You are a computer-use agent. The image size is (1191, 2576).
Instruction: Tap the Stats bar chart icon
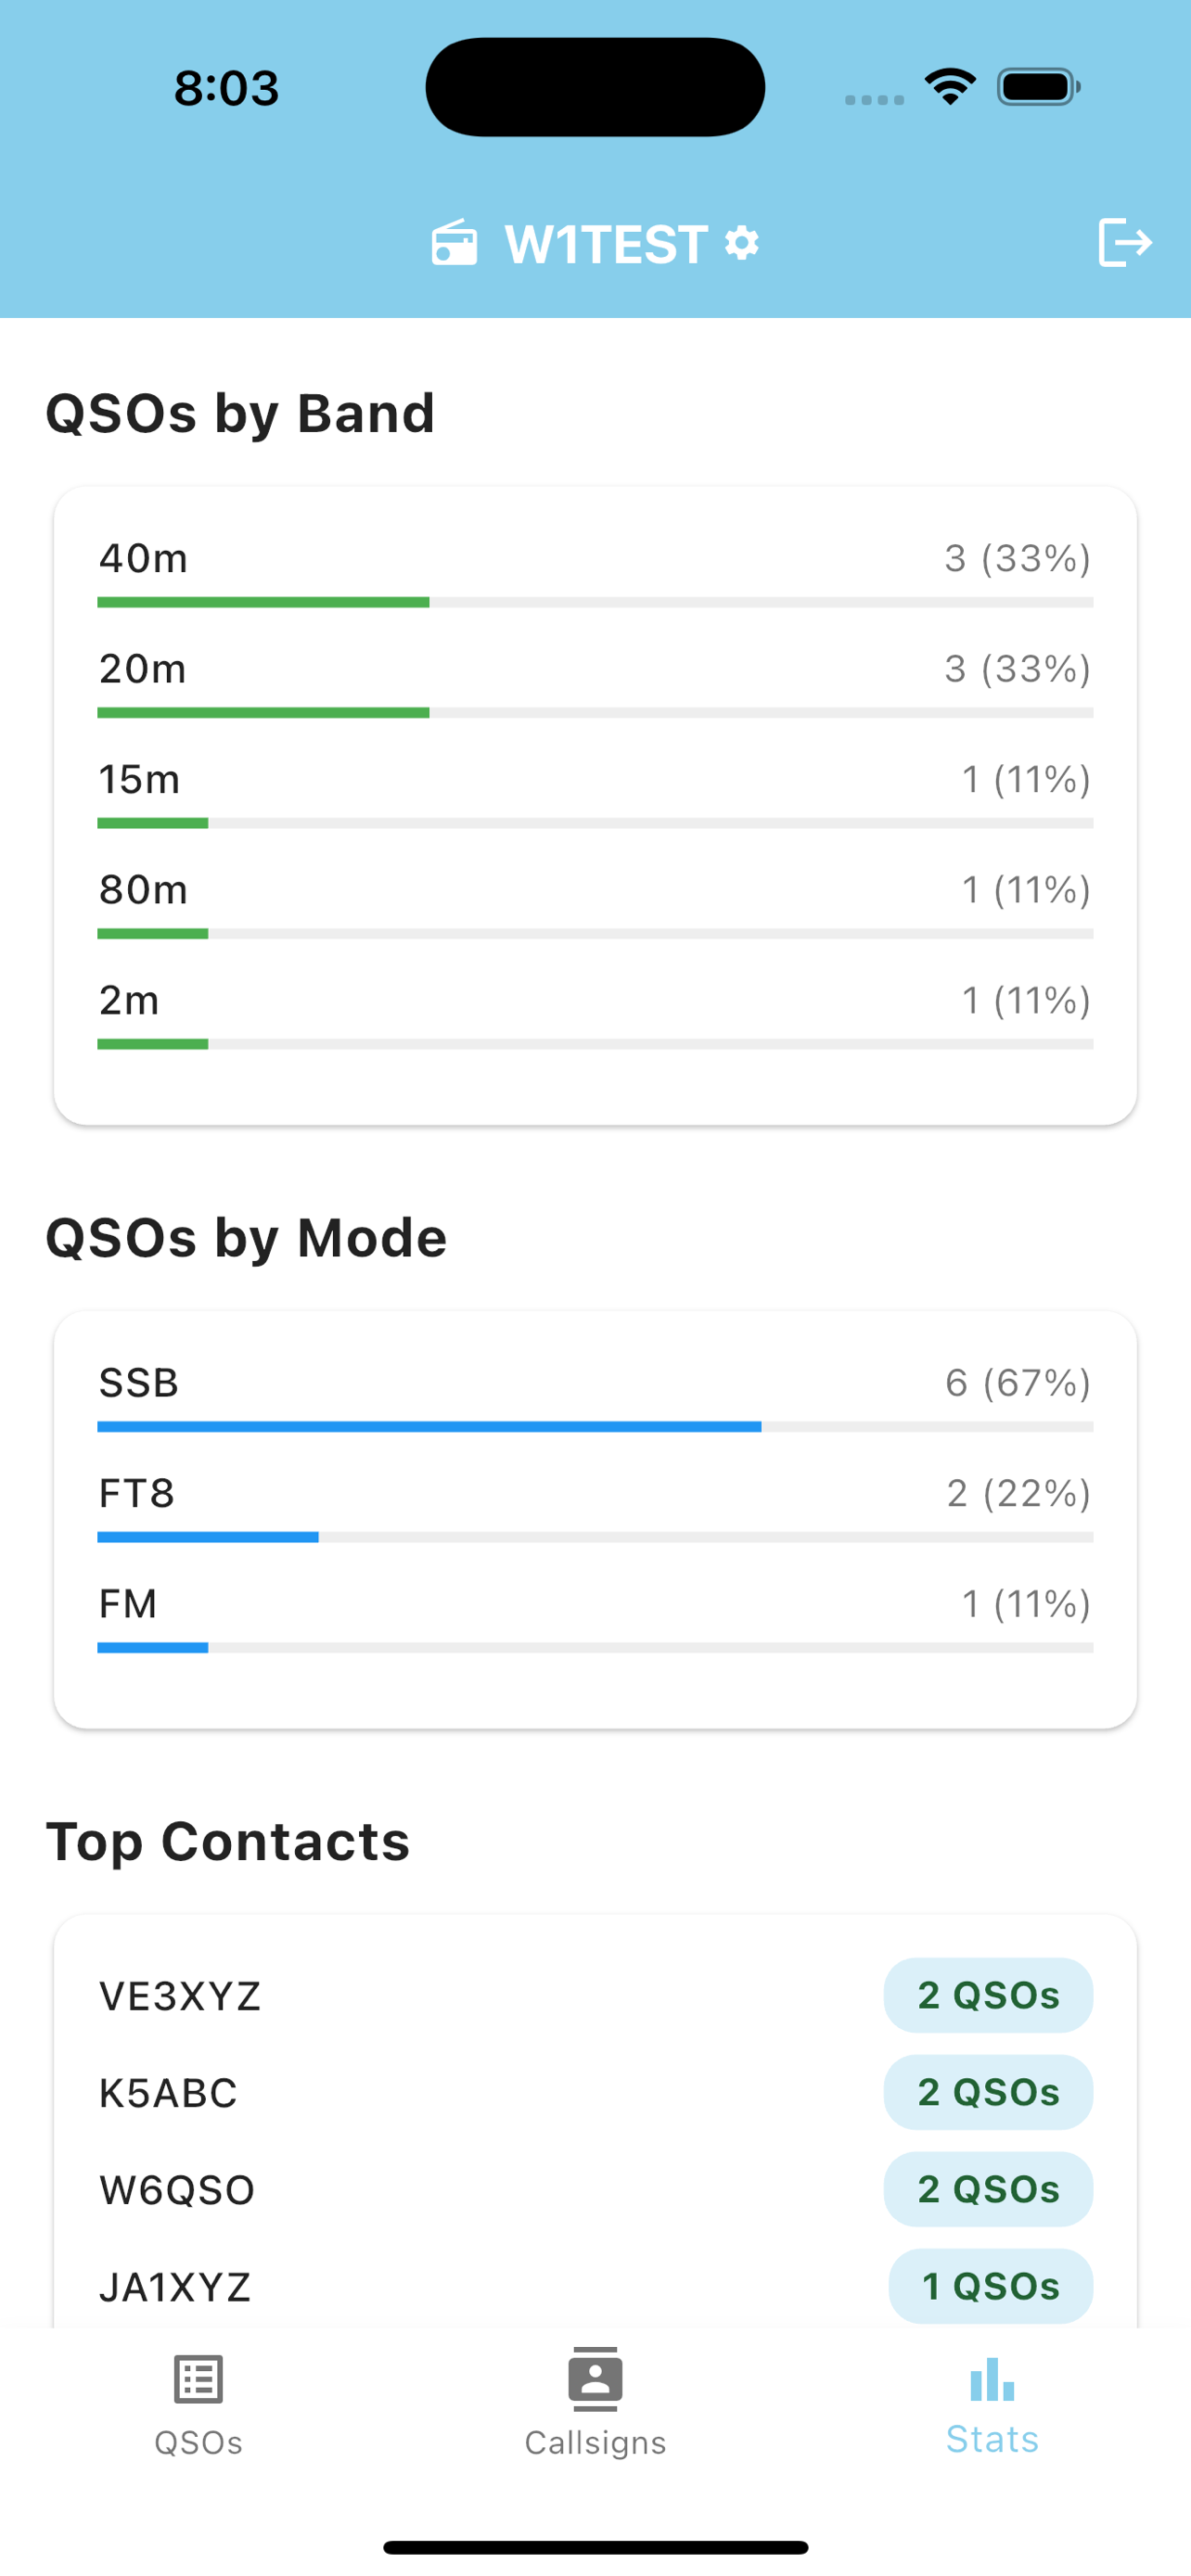(x=992, y=2379)
